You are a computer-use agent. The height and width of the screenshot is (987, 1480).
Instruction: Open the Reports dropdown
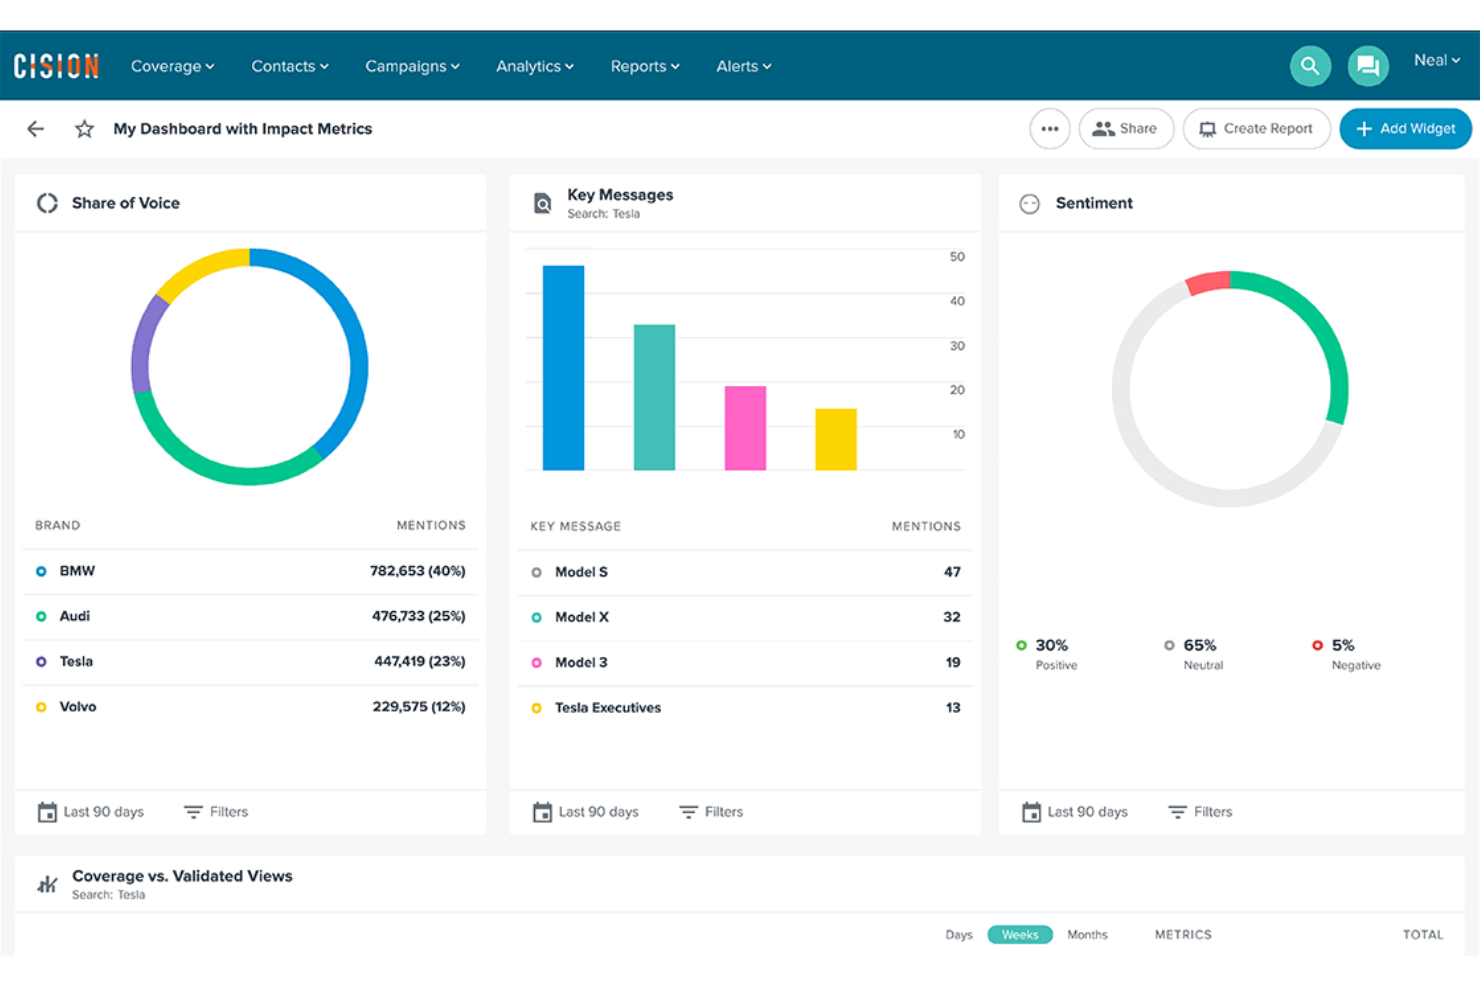[644, 66]
